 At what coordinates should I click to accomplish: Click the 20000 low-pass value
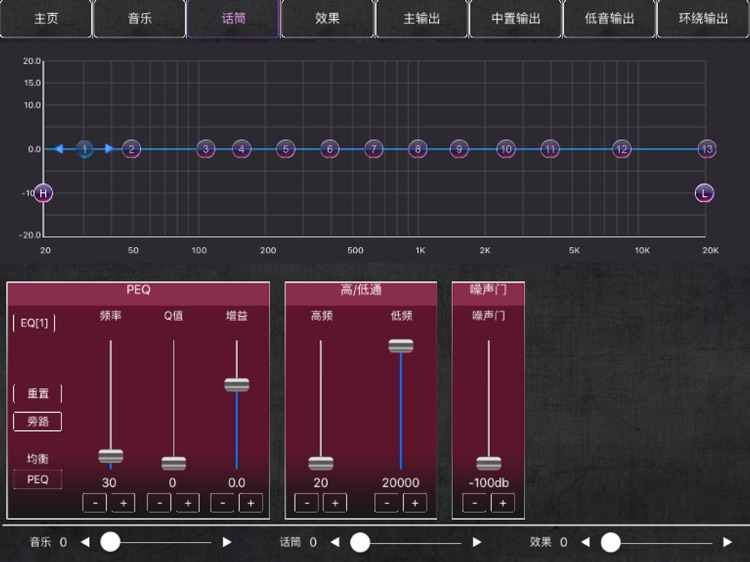click(401, 483)
